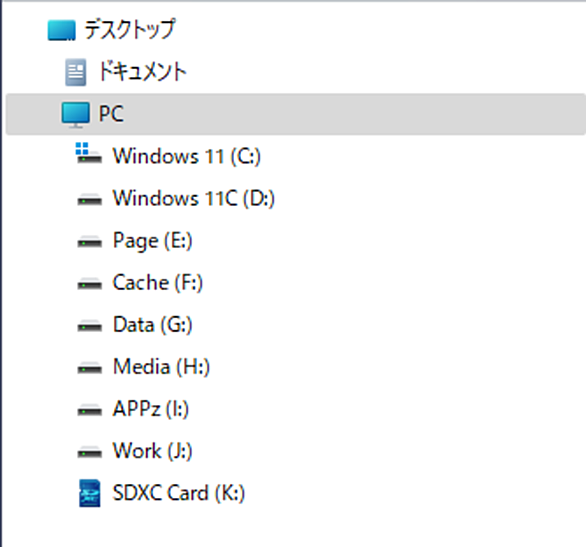Click the Data (G:) drive icon
The image size is (586, 547).
(89, 326)
